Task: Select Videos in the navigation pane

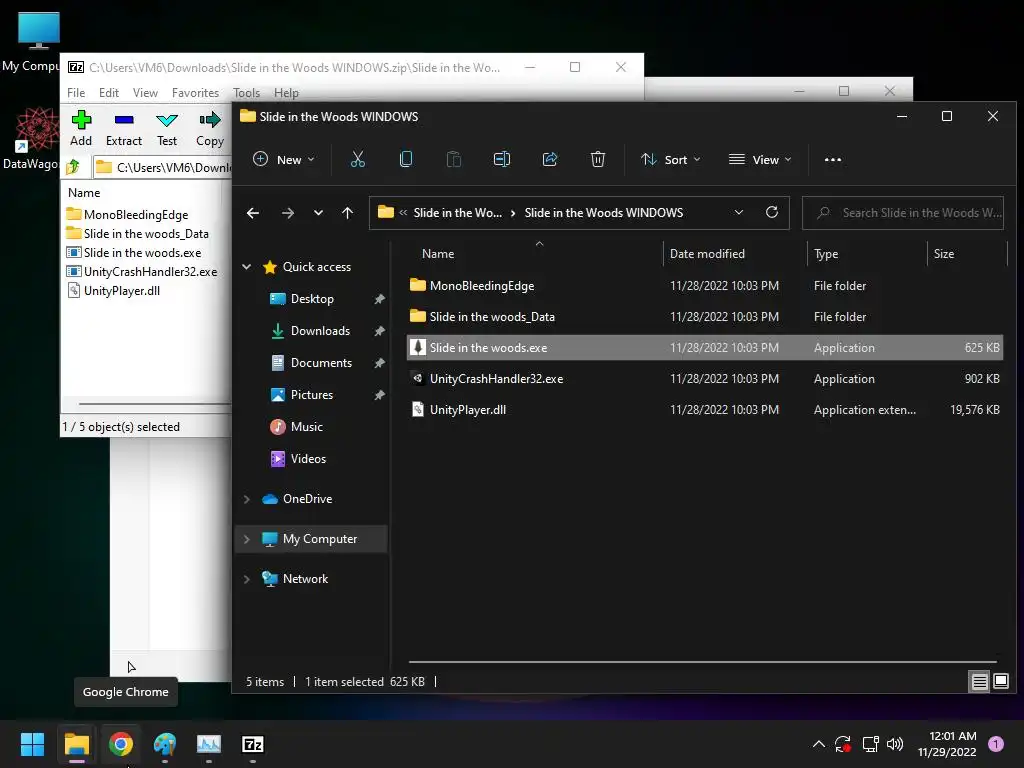Action: point(308,458)
